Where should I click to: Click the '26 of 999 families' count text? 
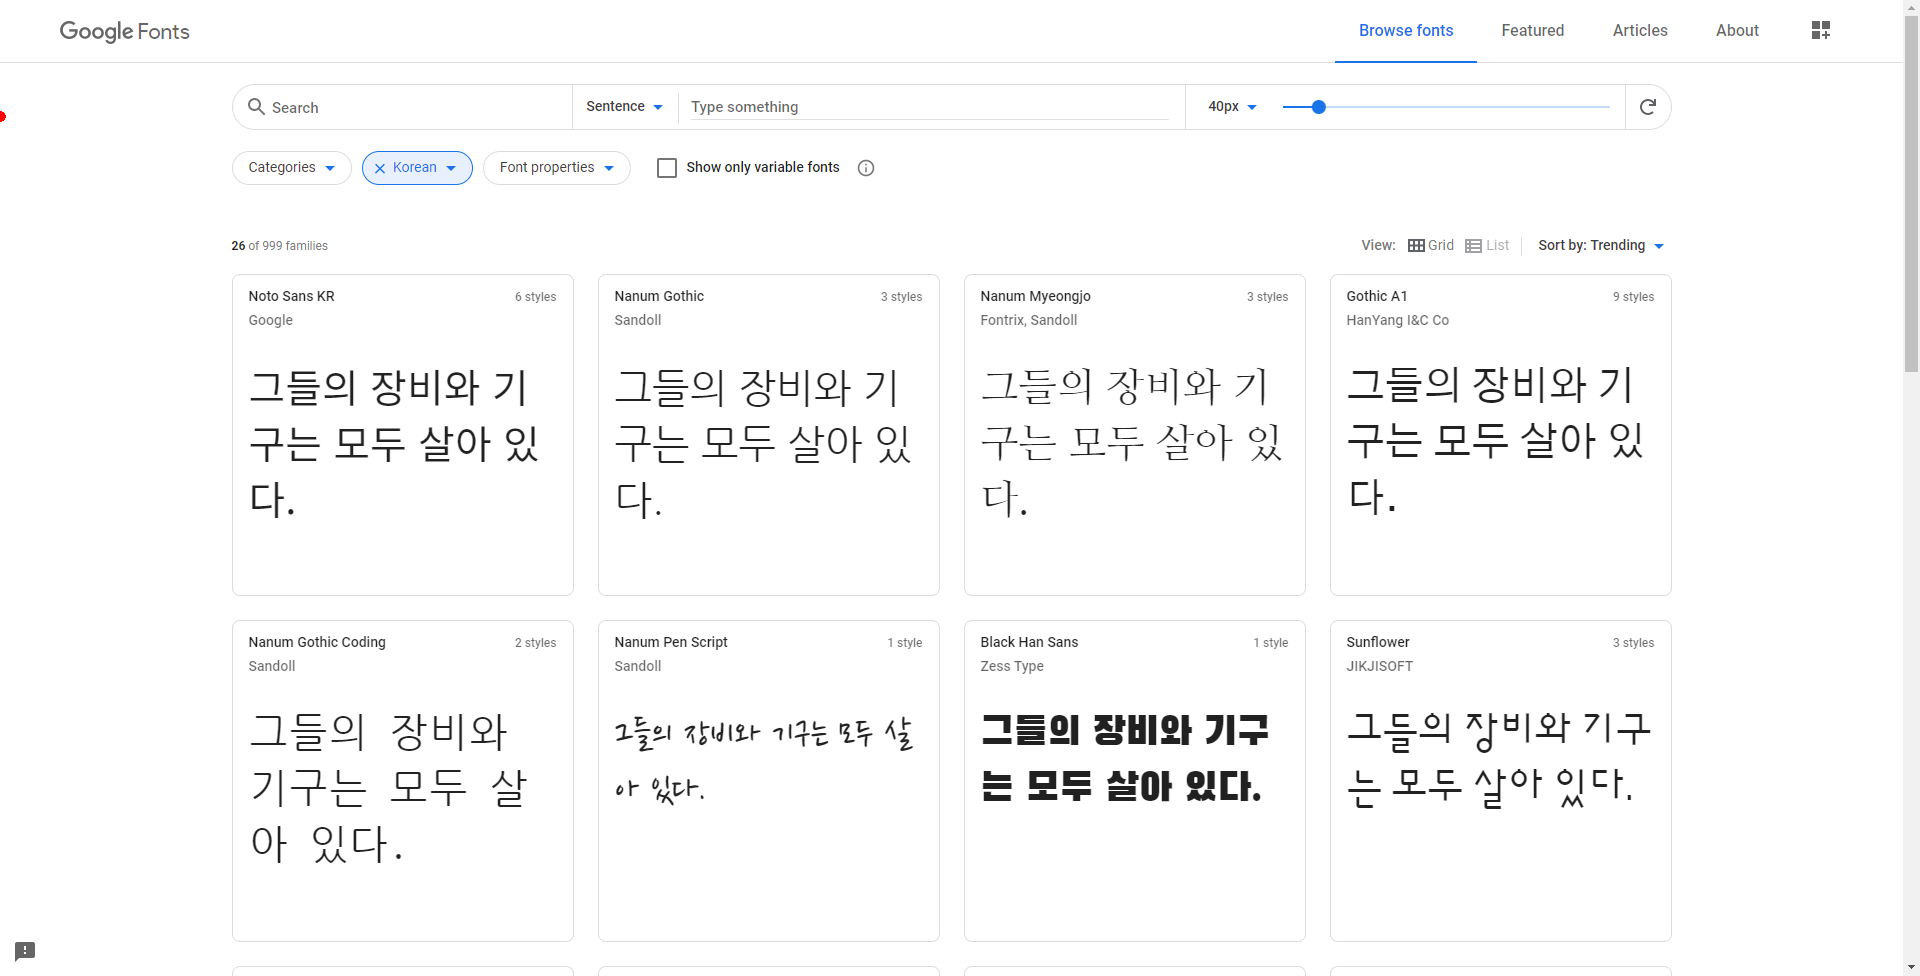click(x=280, y=246)
